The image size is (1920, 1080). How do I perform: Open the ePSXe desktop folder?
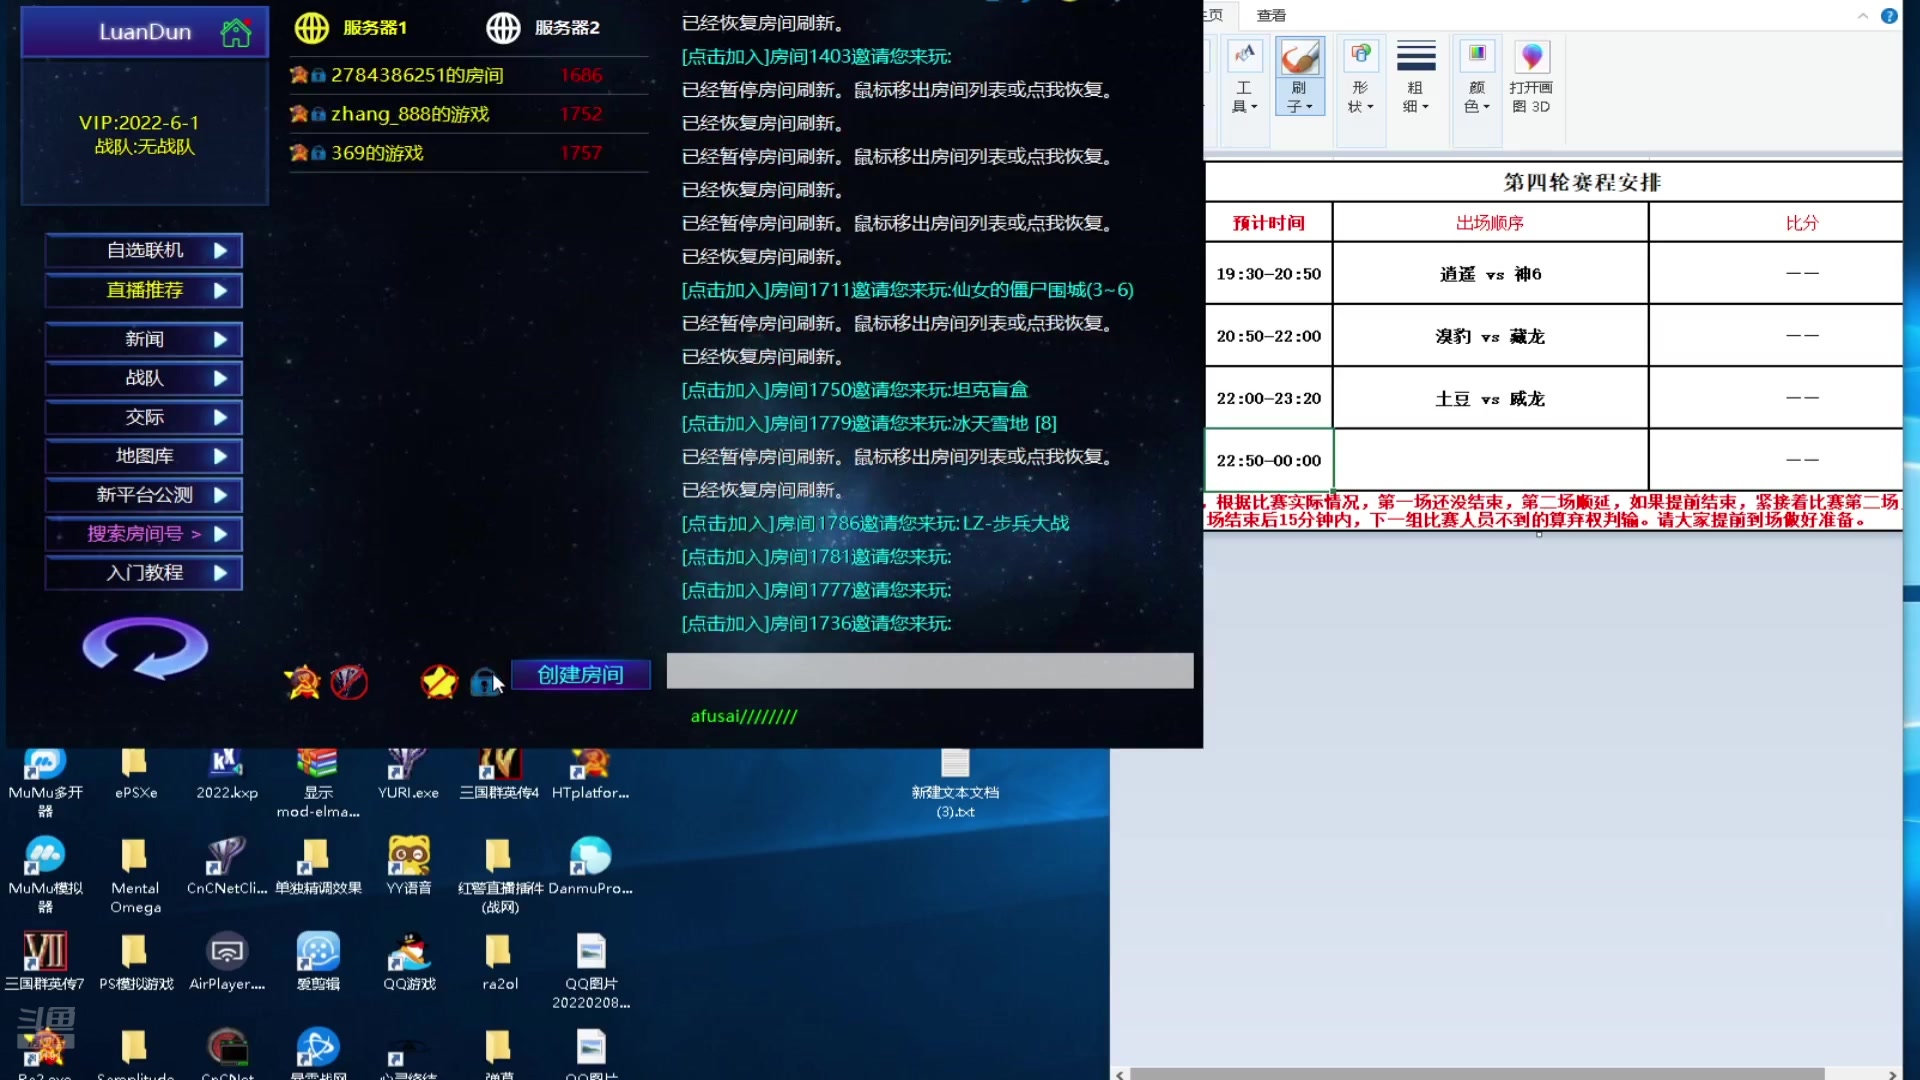point(135,775)
